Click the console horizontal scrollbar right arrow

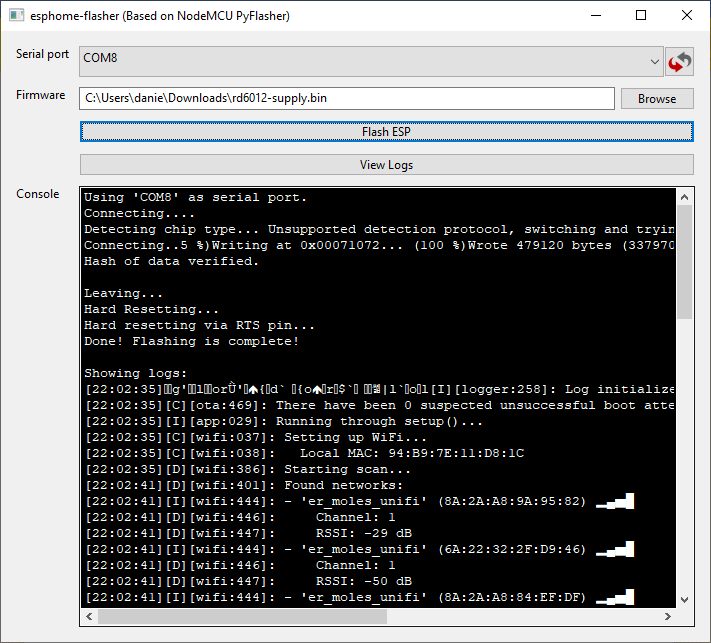tap(668, 616)
